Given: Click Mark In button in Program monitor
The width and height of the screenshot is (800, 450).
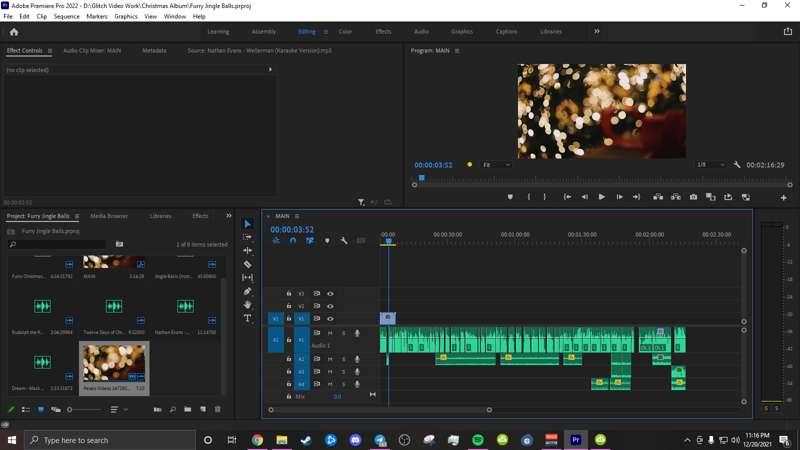Looking at the screenshot, I should 529,197.
